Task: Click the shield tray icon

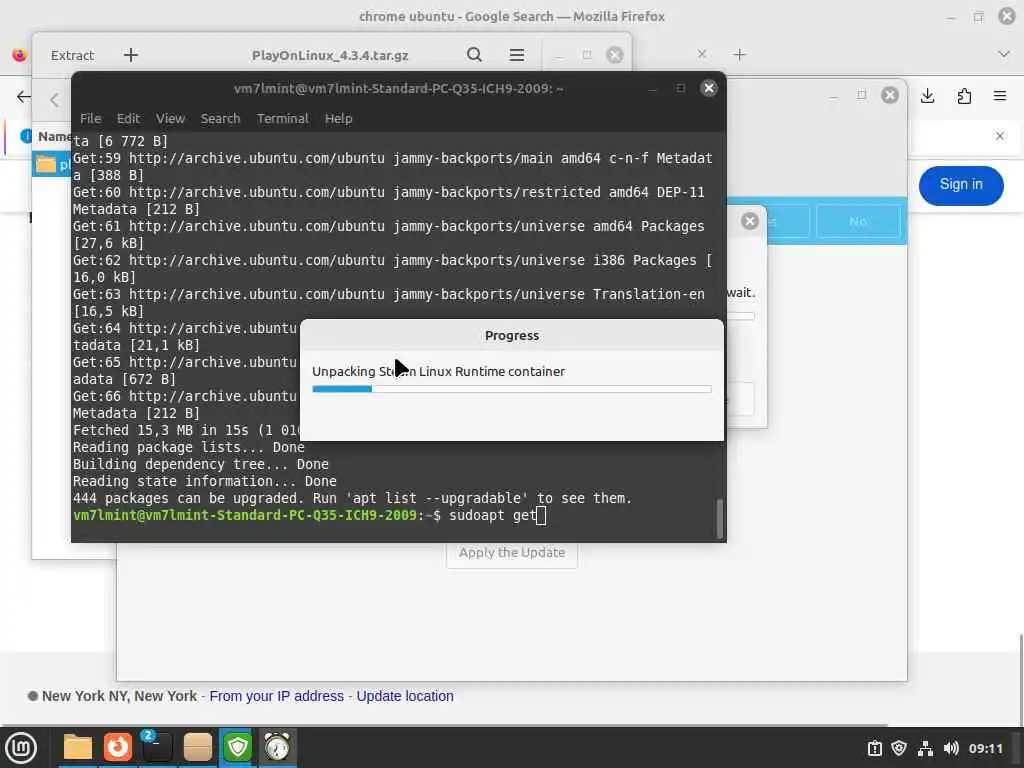Action: [x=899, y=748]
